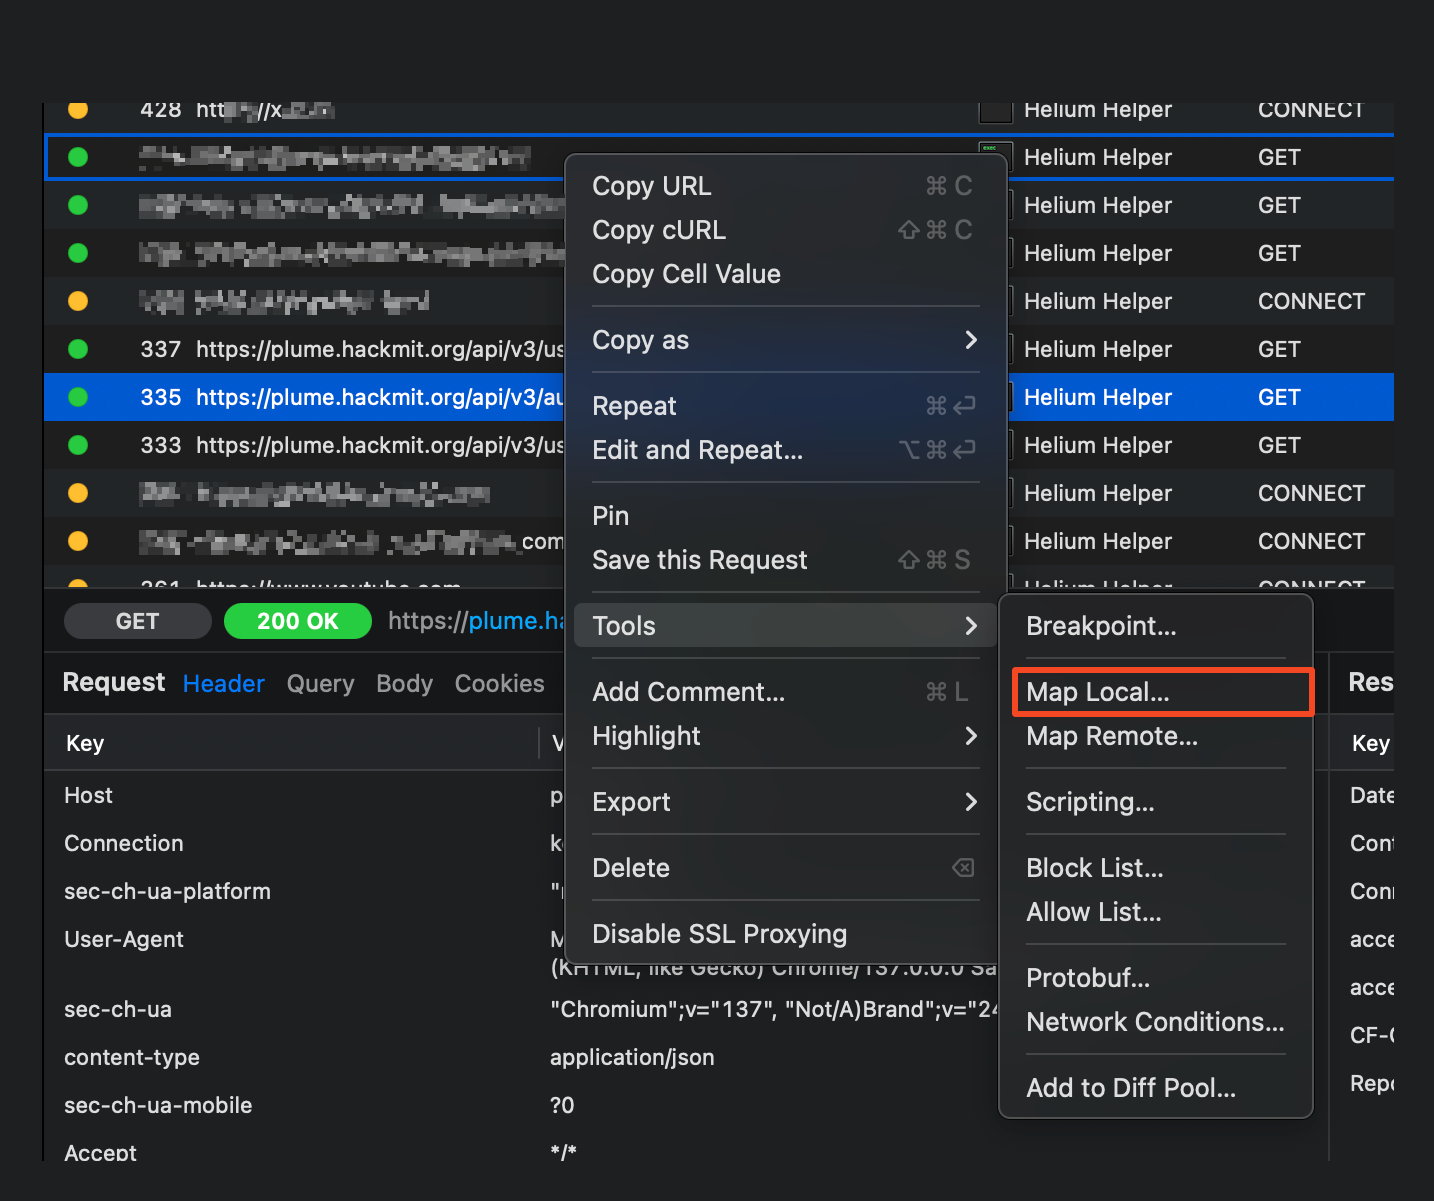Click the green status dot of request 335

tap(77, 397)
